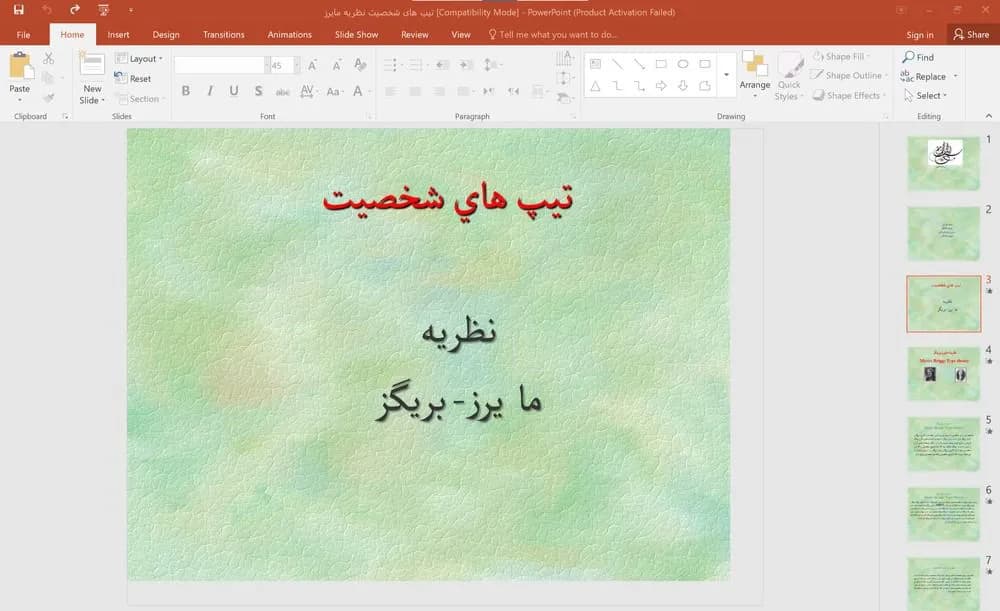Screen dimensions: 1000x611
Task: Align text right
Action: click(439, 91)
